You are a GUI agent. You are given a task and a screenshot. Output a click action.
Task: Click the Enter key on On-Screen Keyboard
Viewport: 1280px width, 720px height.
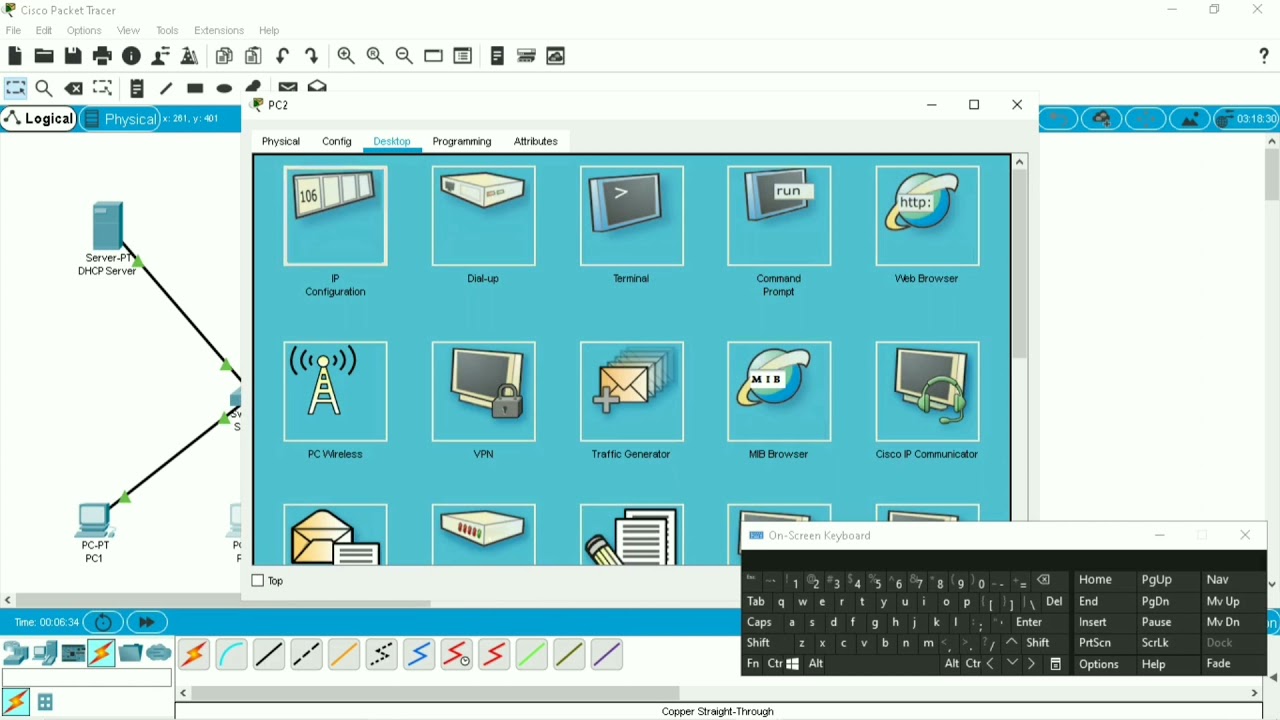[1029, 623]
